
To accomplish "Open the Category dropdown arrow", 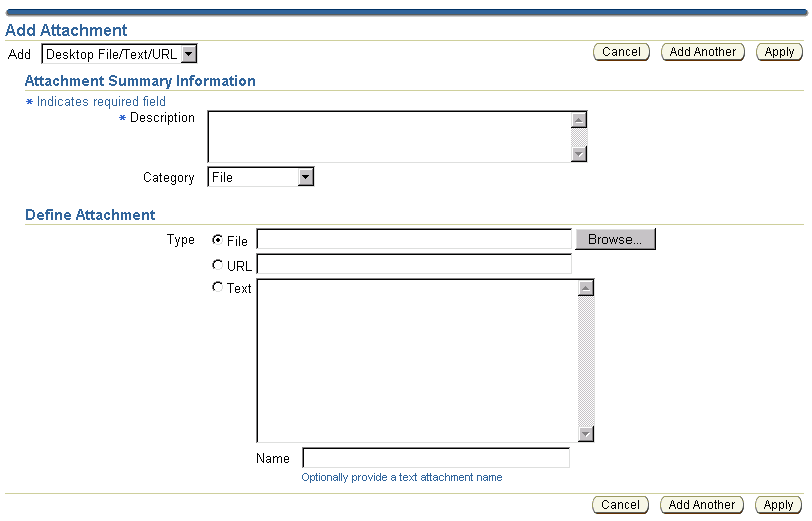I will click(x=306, y=177).
